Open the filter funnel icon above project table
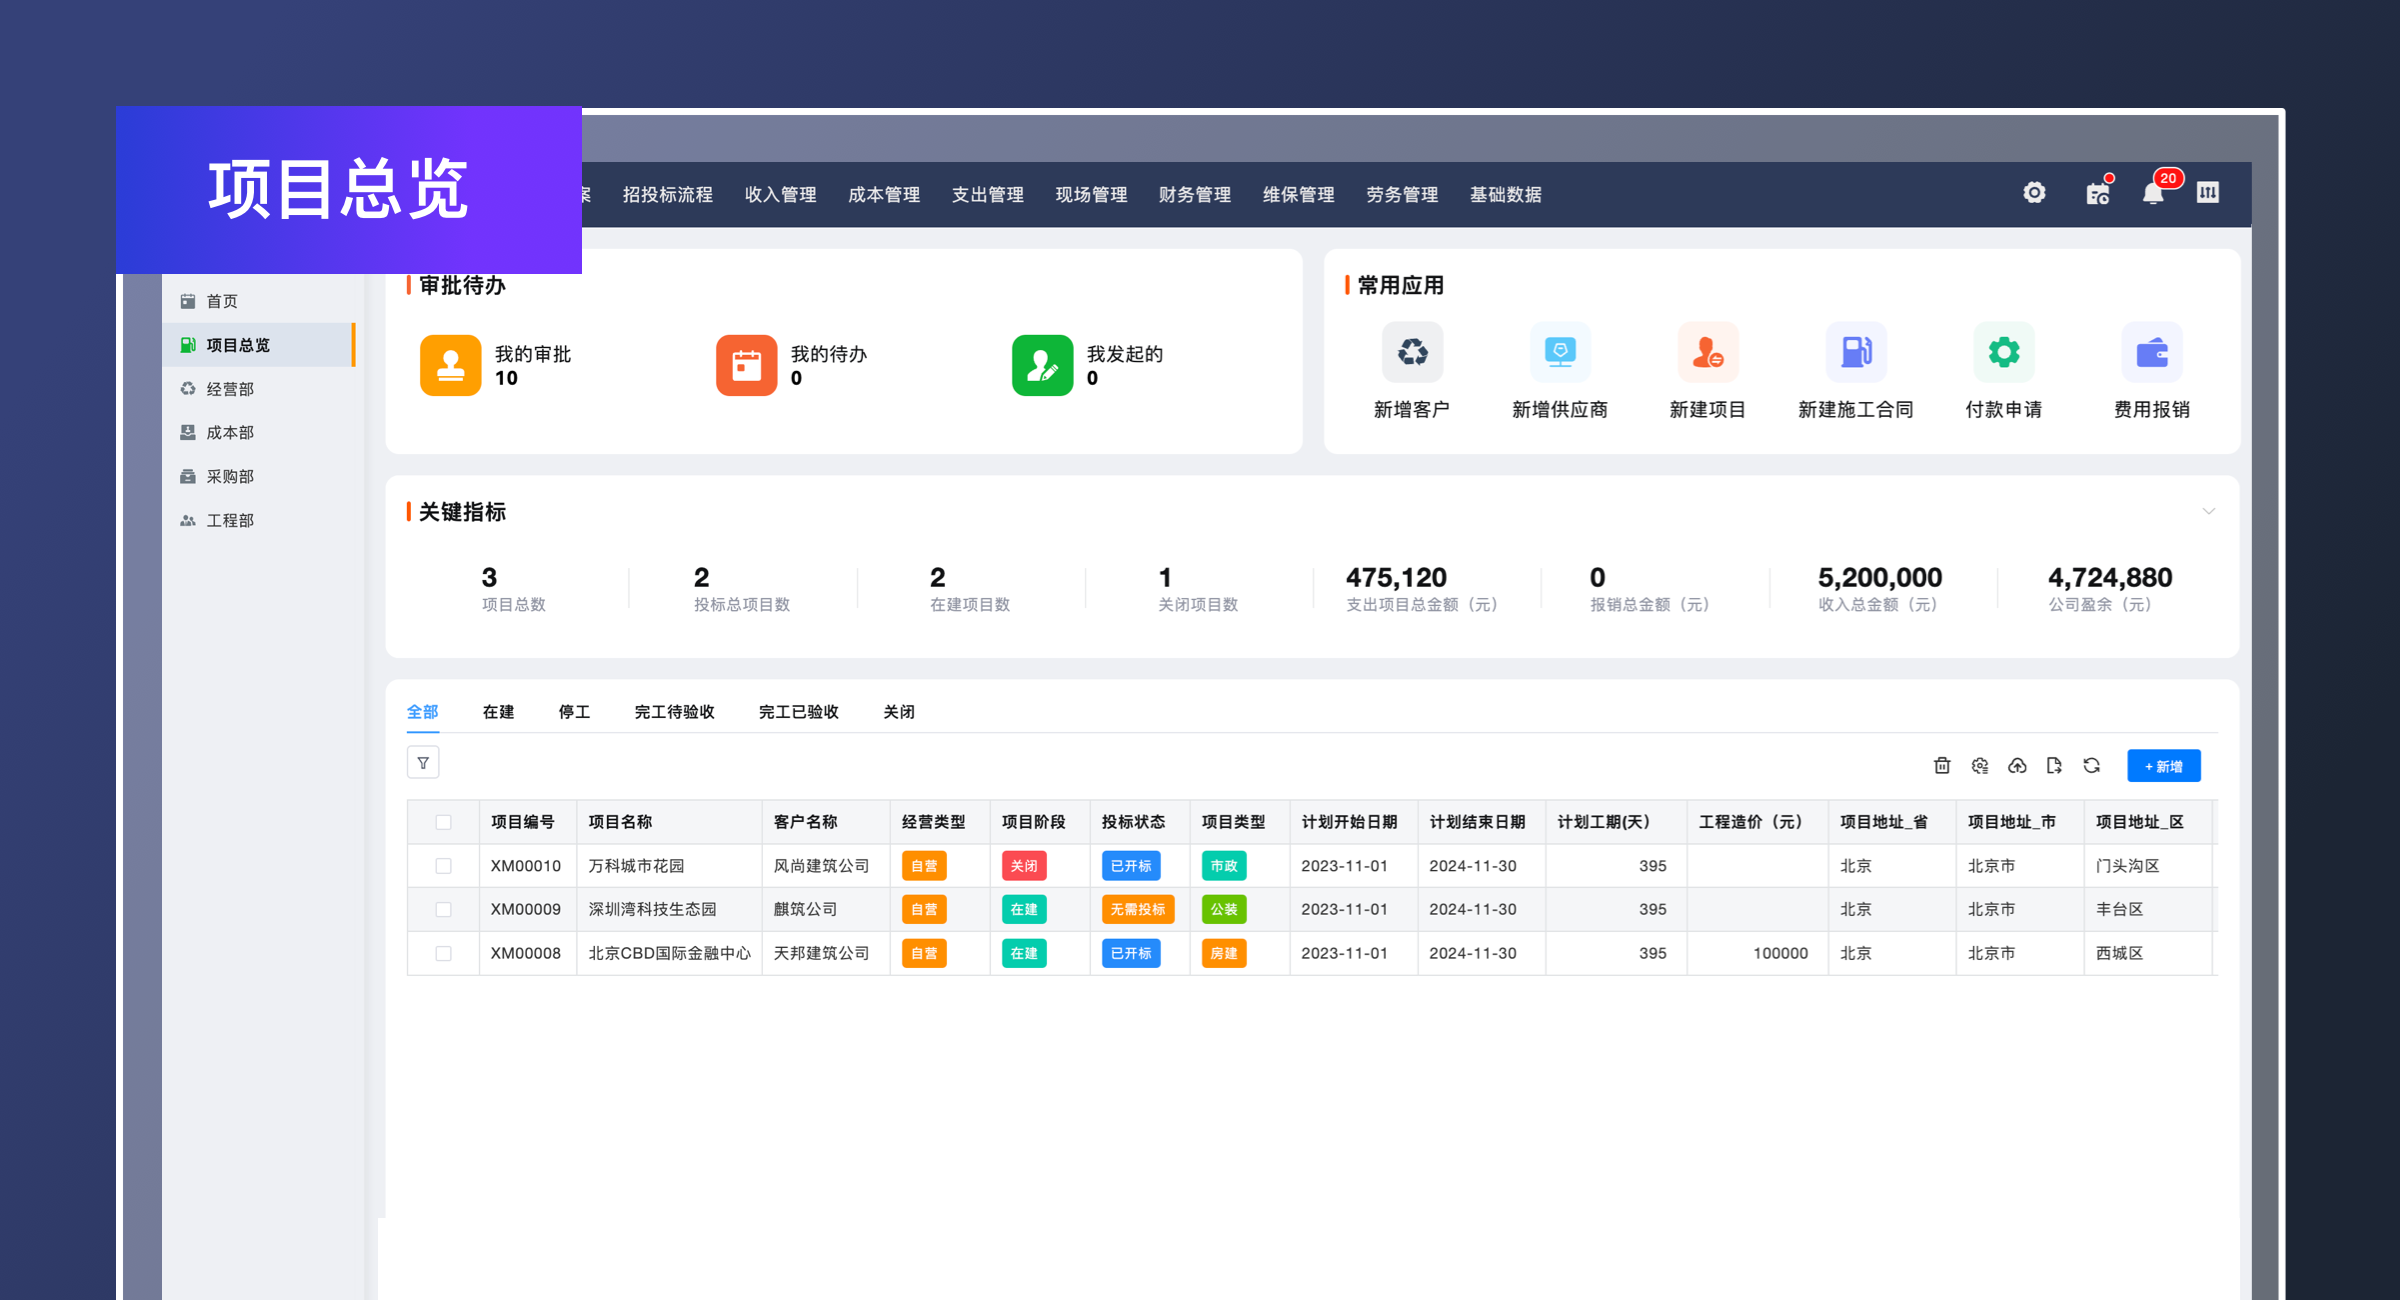This screenshot has width=2400, height=1300. click(x=423, y=762)
